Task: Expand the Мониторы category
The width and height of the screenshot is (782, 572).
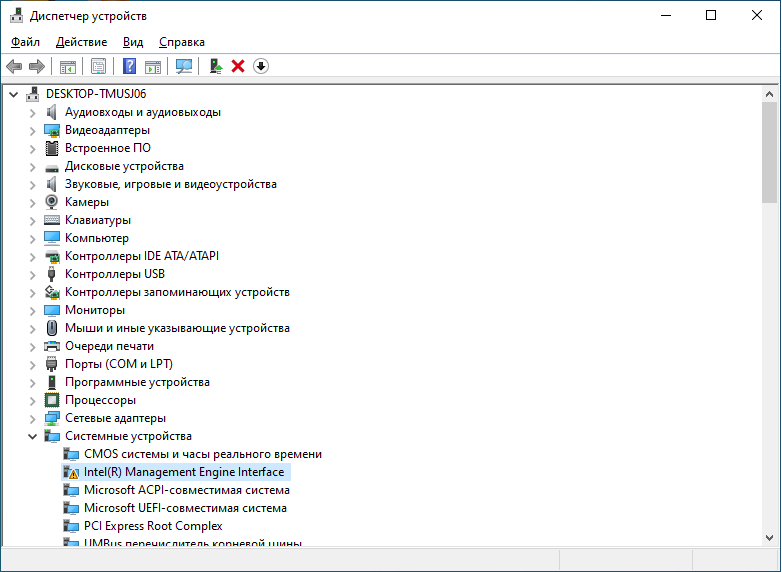Action: click(x=32, y=310)
